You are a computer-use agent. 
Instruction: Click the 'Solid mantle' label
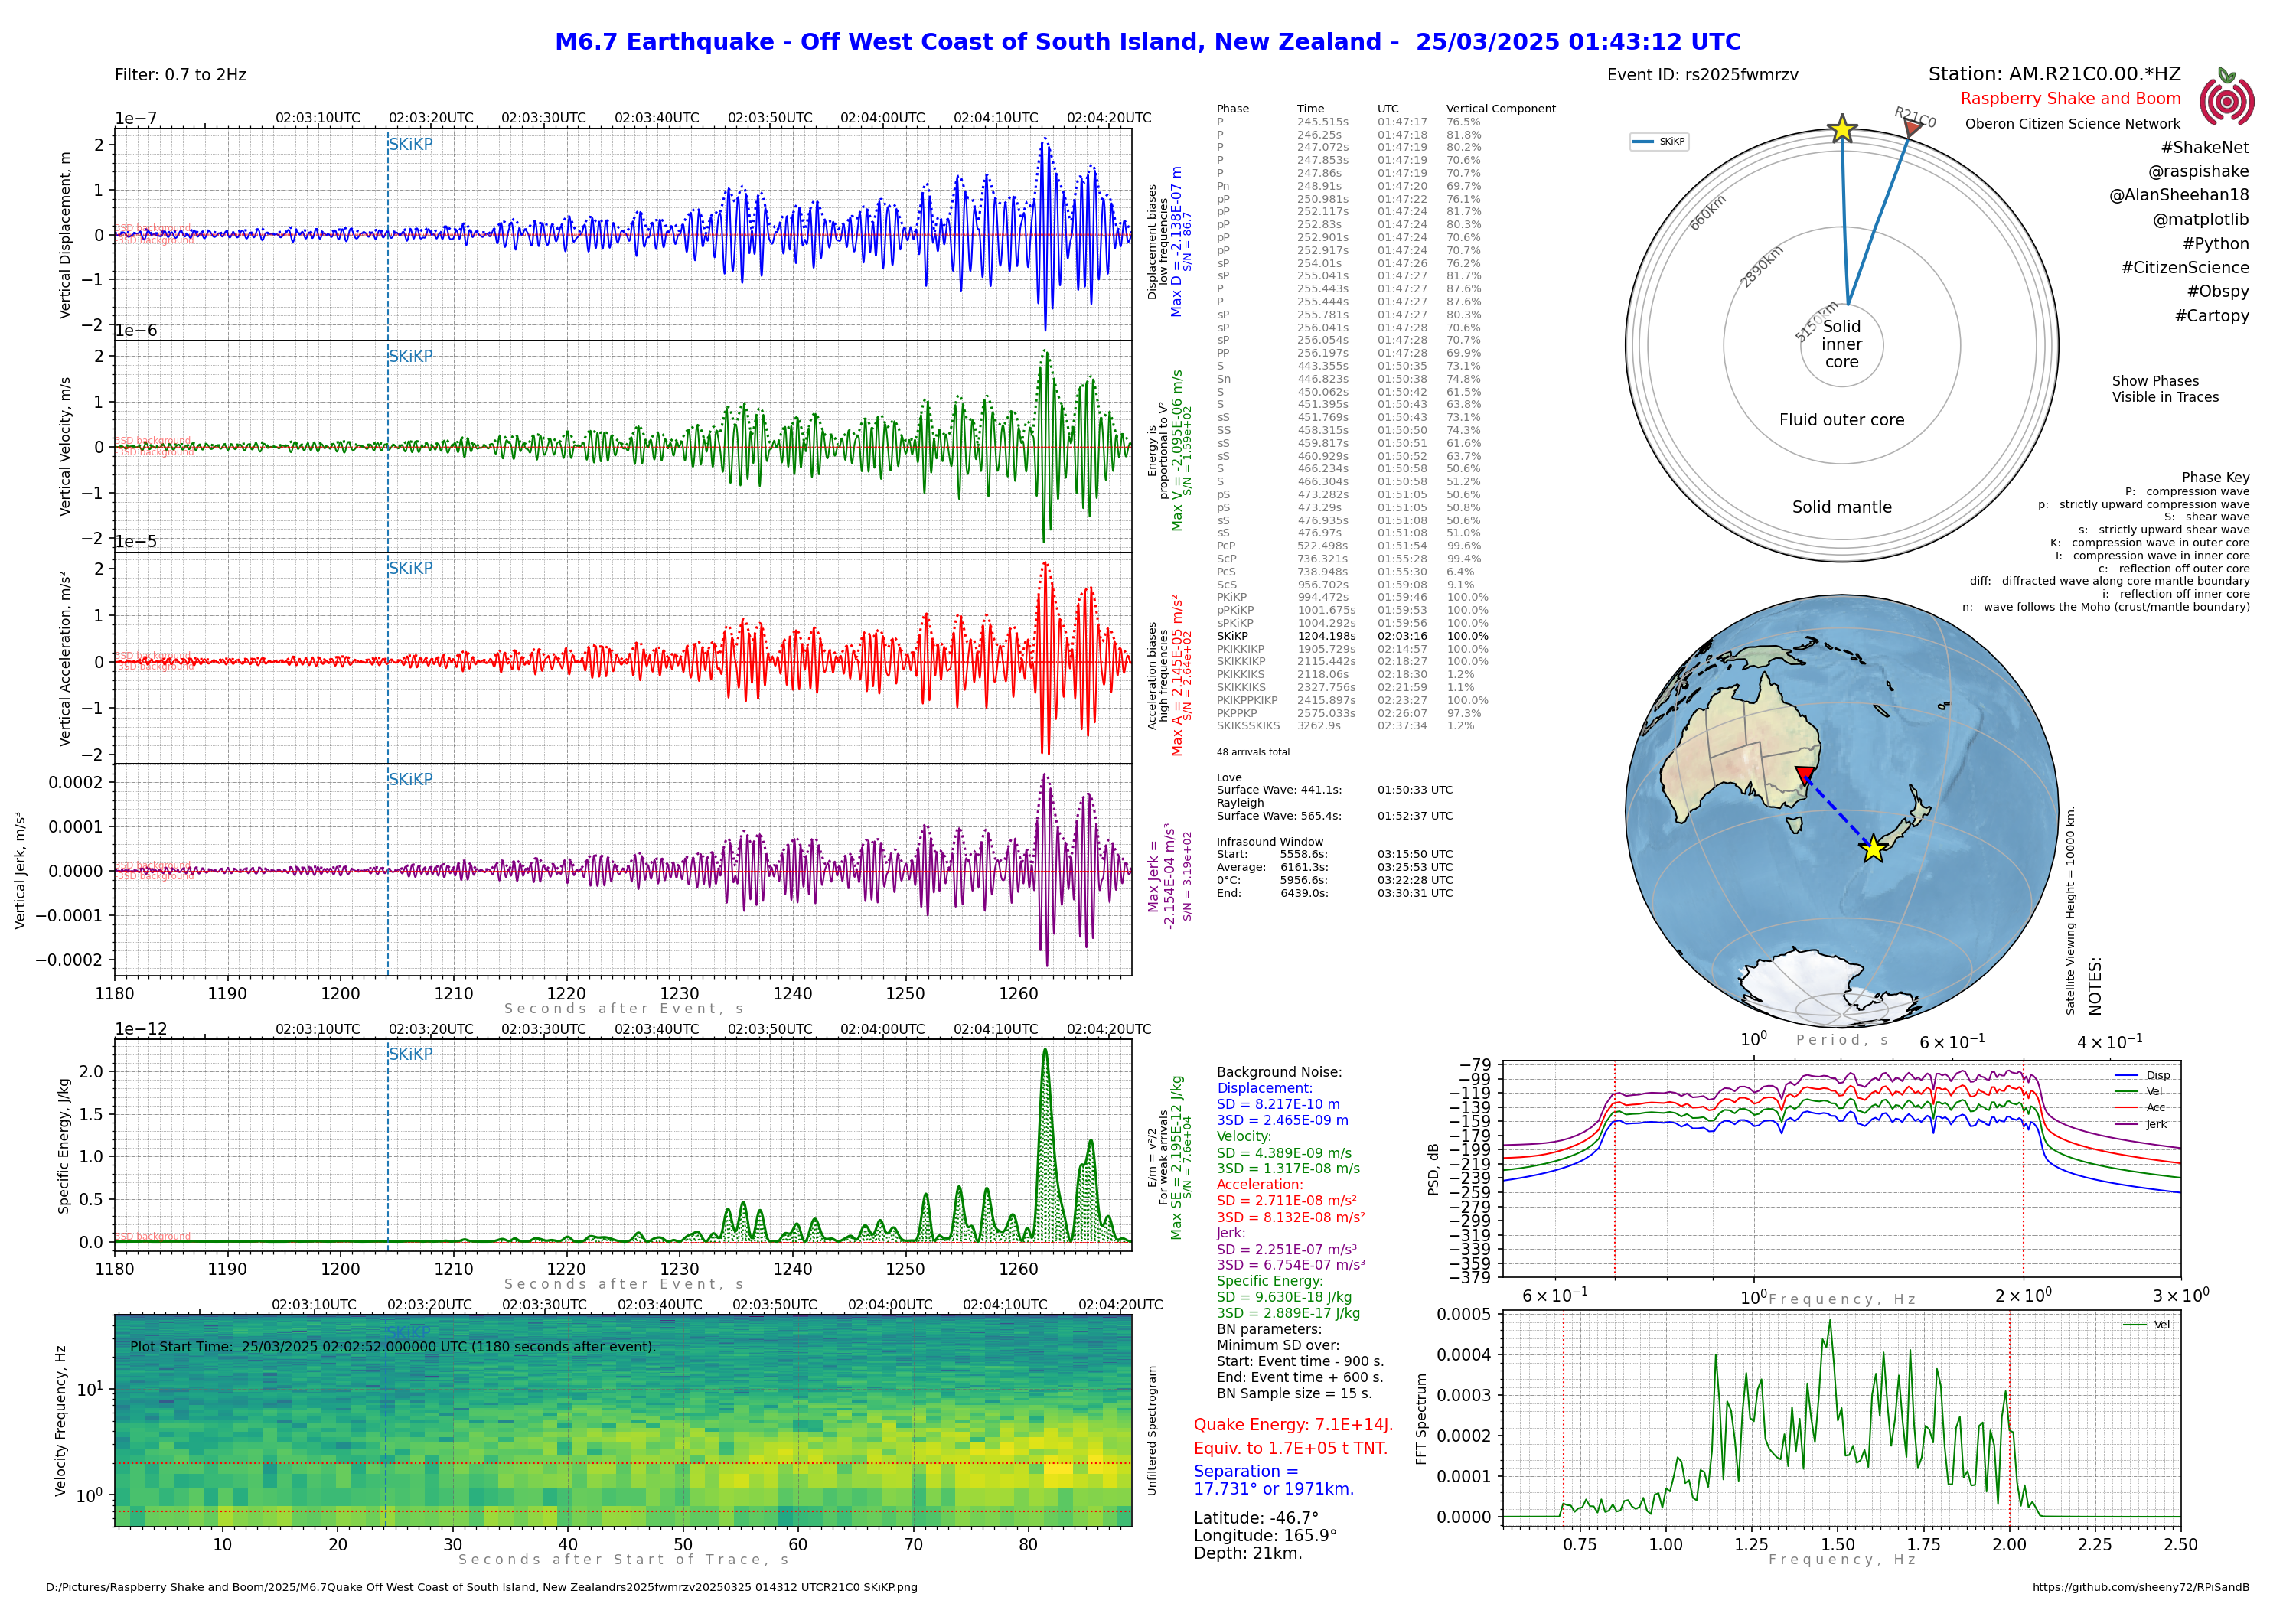pyautogui.click(x=1841, y=507)
